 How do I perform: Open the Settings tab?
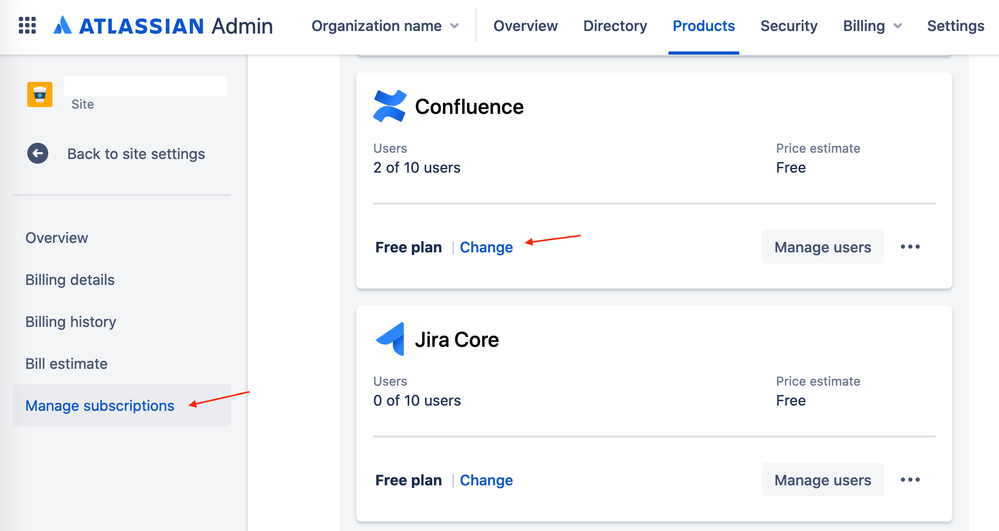coord(955,26)
